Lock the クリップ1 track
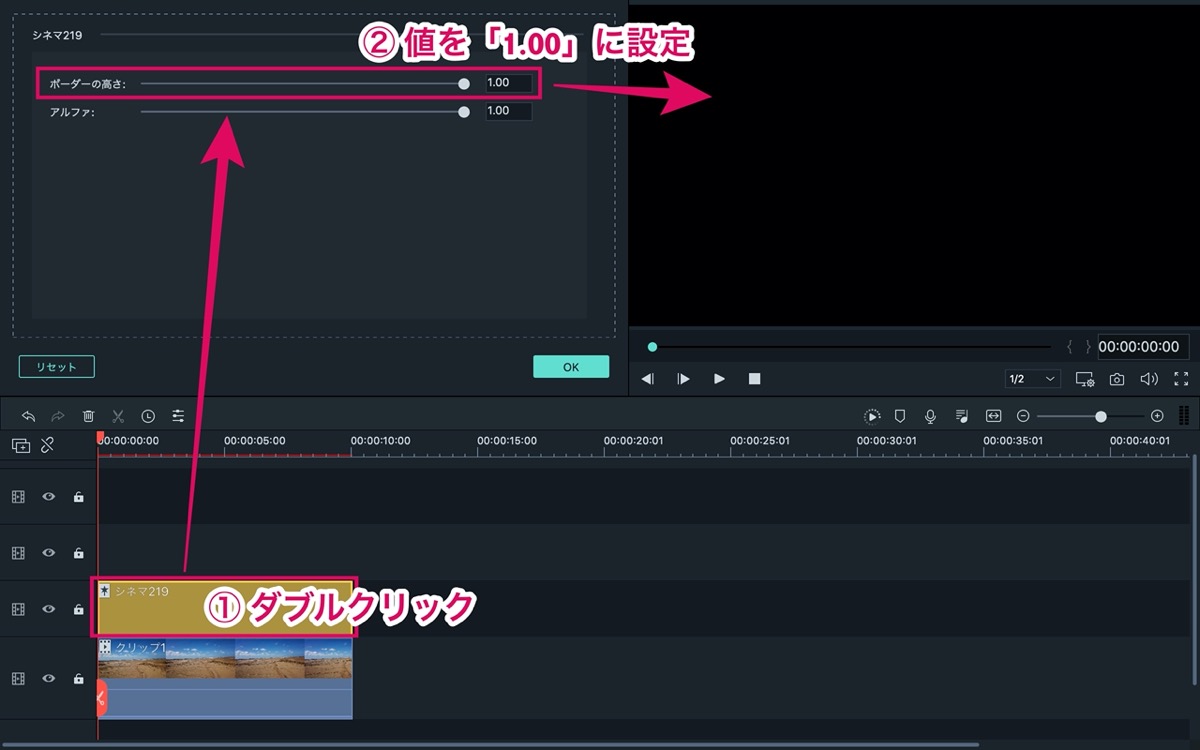 [x=78, y=678]
